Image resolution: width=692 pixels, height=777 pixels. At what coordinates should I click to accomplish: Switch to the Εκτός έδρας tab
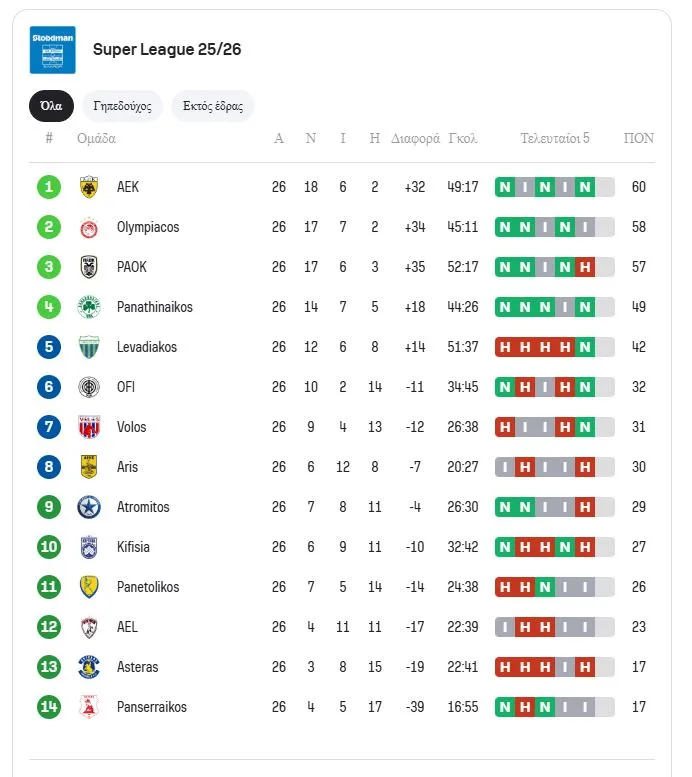[212, 106]
